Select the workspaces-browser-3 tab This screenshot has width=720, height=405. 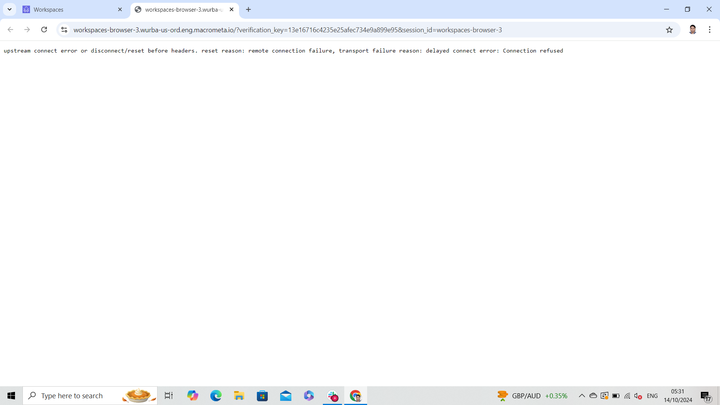click(185, 9)
